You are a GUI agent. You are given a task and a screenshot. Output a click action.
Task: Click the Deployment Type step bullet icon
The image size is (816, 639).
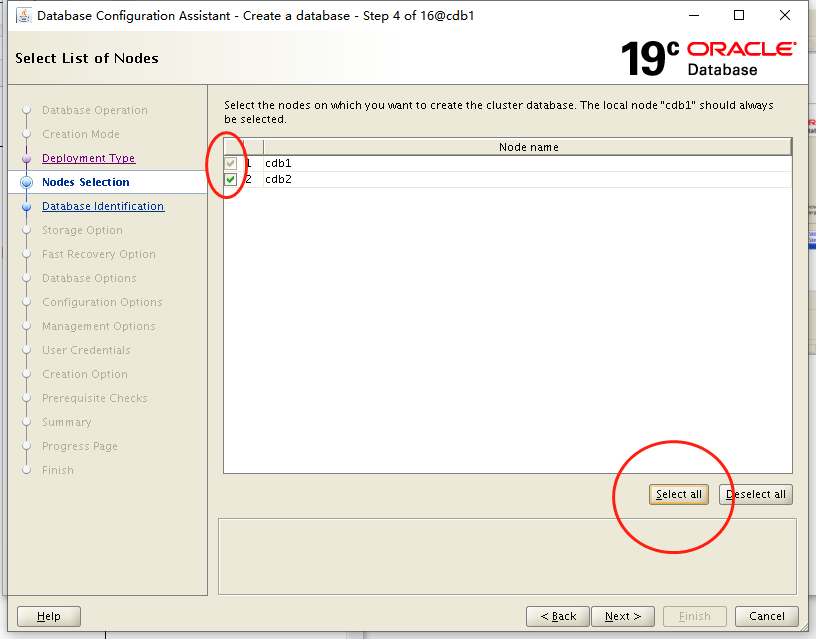(27, 158)
